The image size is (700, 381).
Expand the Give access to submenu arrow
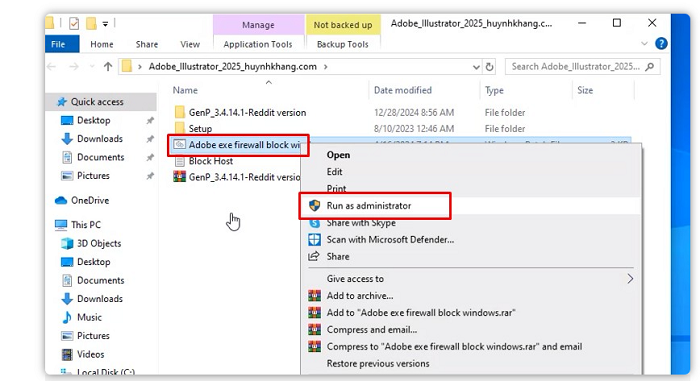pos(630,279)
